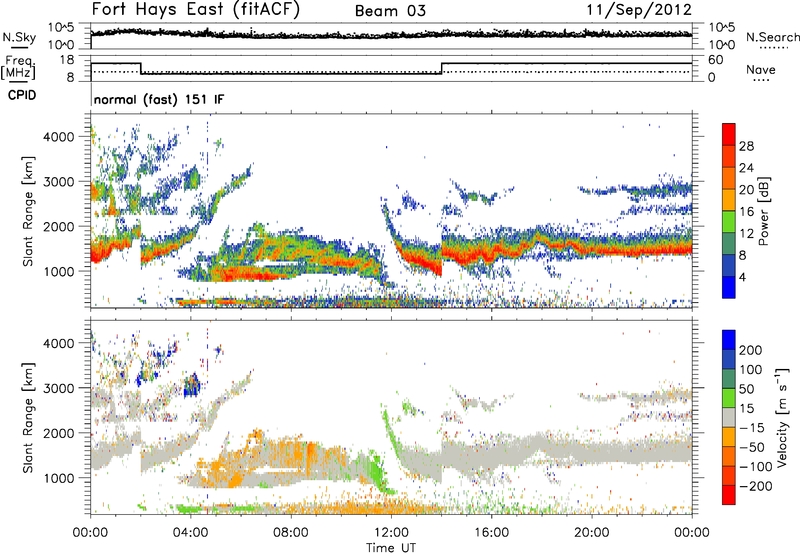The height and width of the screenshot is (554, 800).
Task: Click the '08:00' time axis label
Action: click(290, 533)
